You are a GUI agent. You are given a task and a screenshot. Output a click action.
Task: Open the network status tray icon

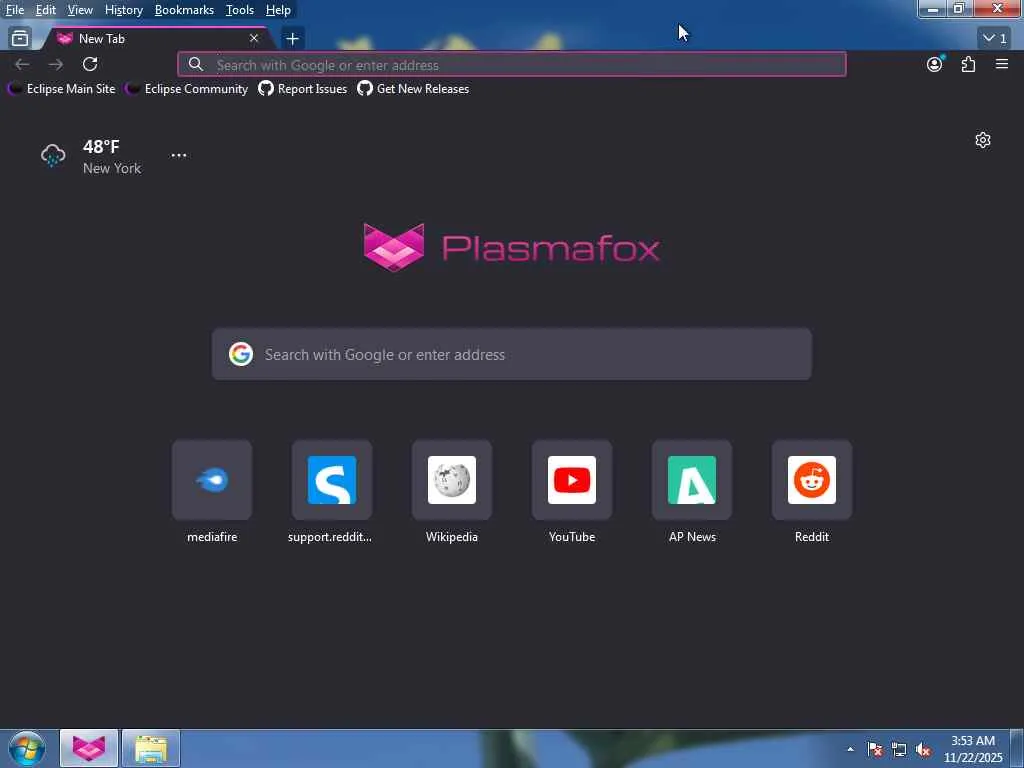click(x=899, y=750)
